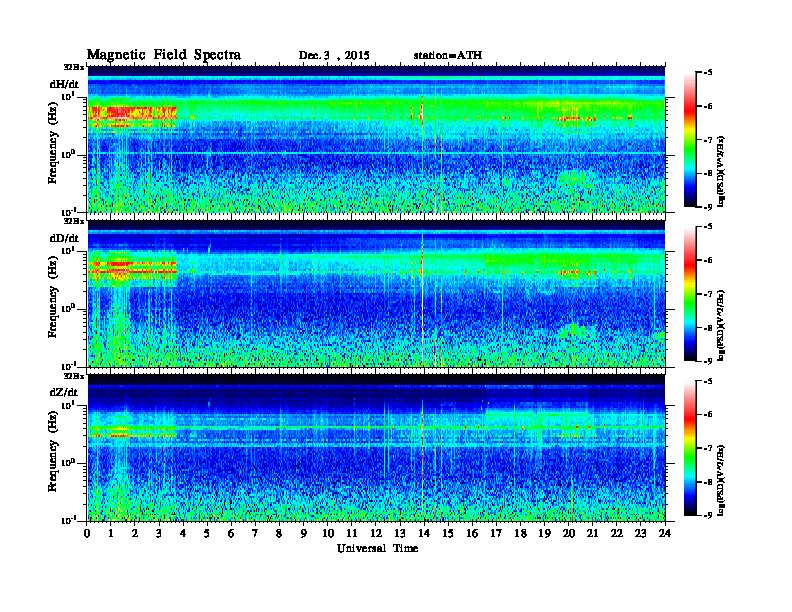The width and height of the screenshot is (792, 612).
Task: Click the station=ATH label
Action: pos(448,56)
